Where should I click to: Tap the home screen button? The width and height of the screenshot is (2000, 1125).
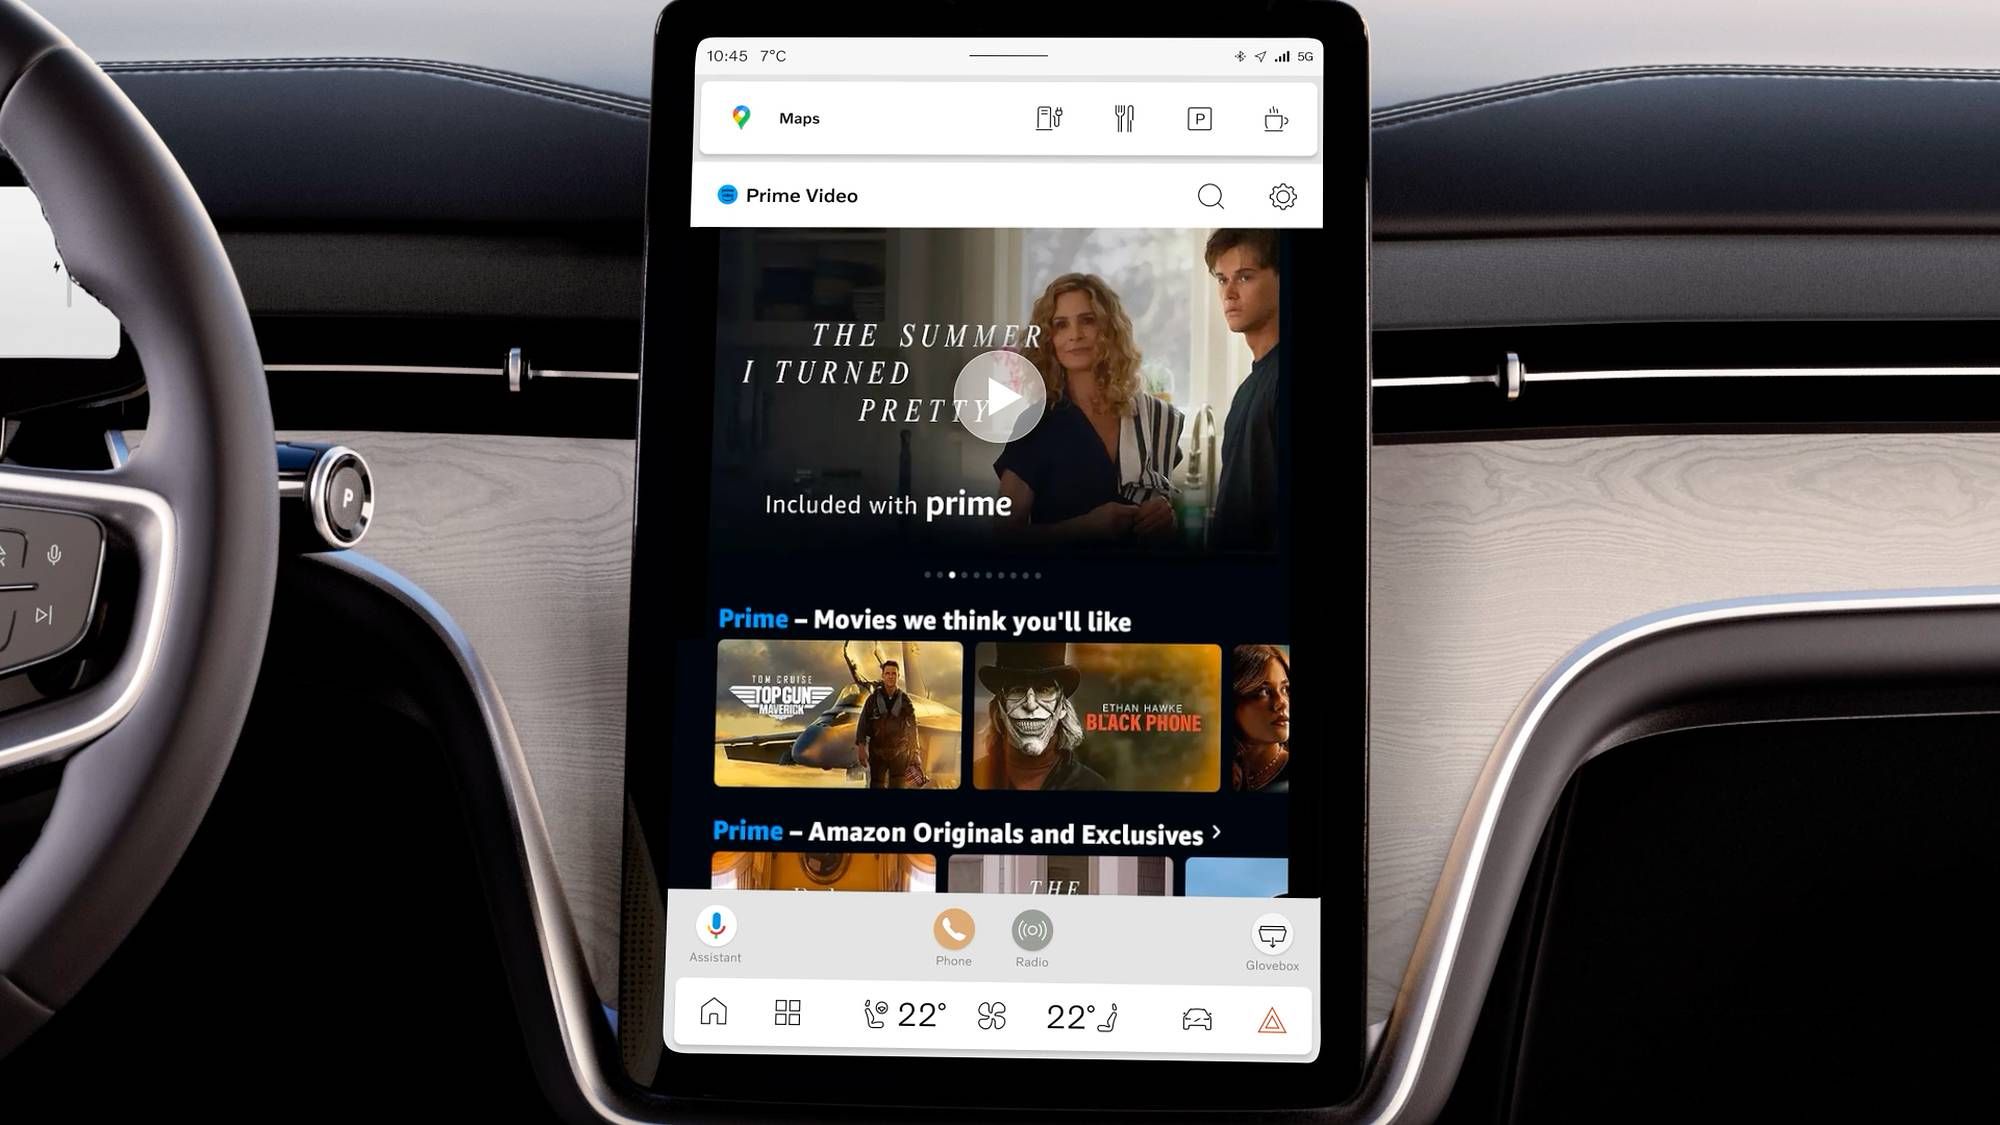[714, 1014]
